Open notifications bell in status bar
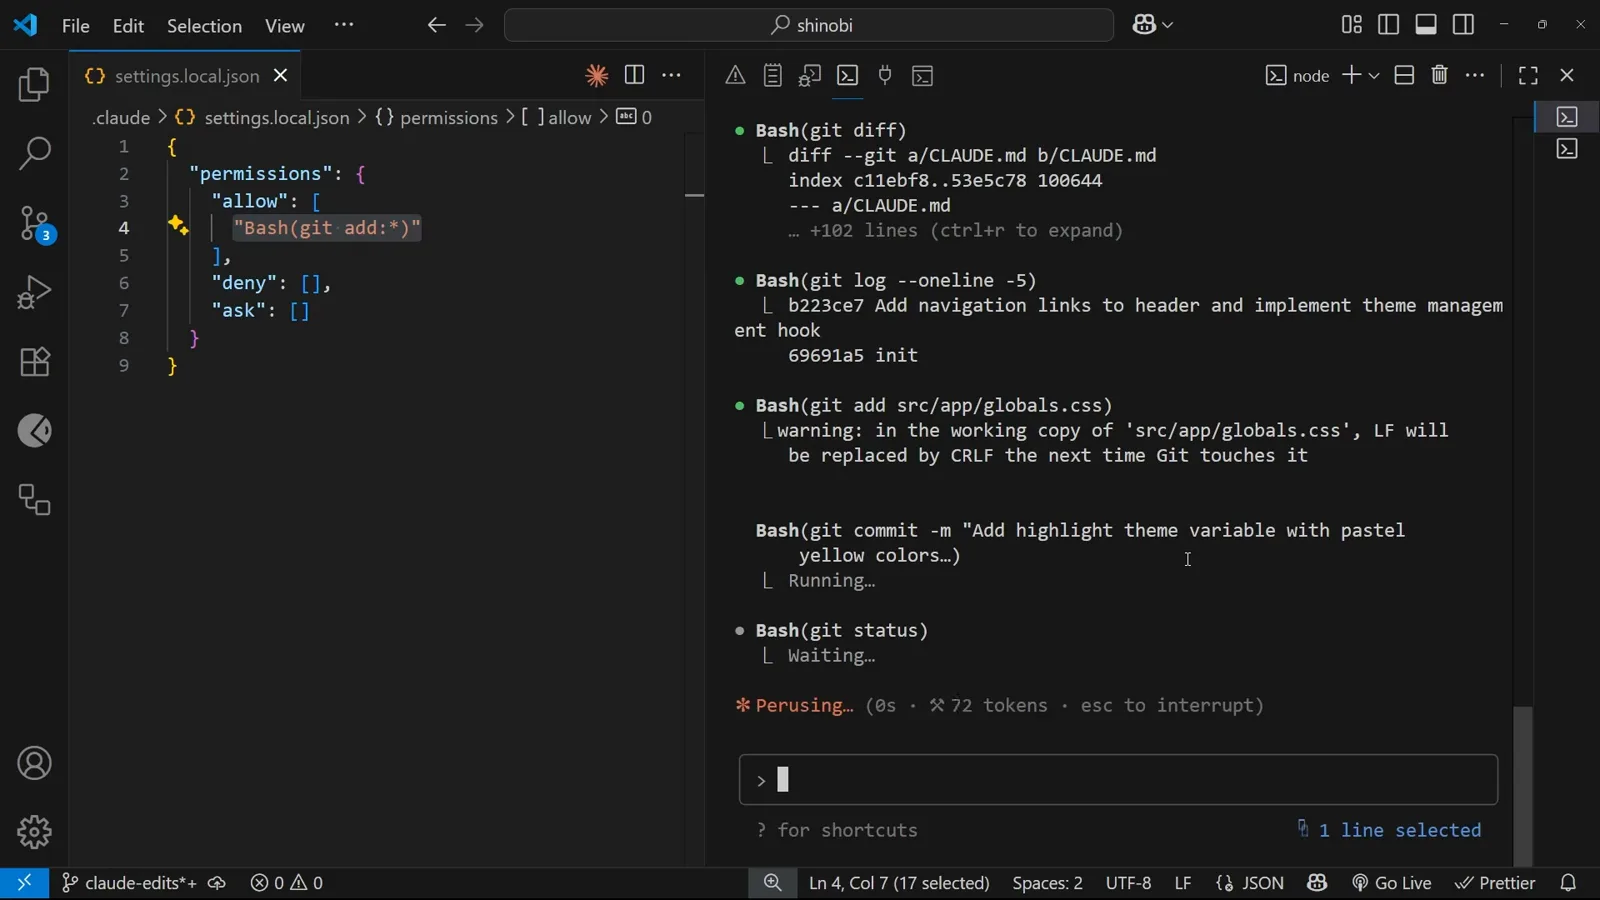The image size is (1600, 900). point(1568,883)
